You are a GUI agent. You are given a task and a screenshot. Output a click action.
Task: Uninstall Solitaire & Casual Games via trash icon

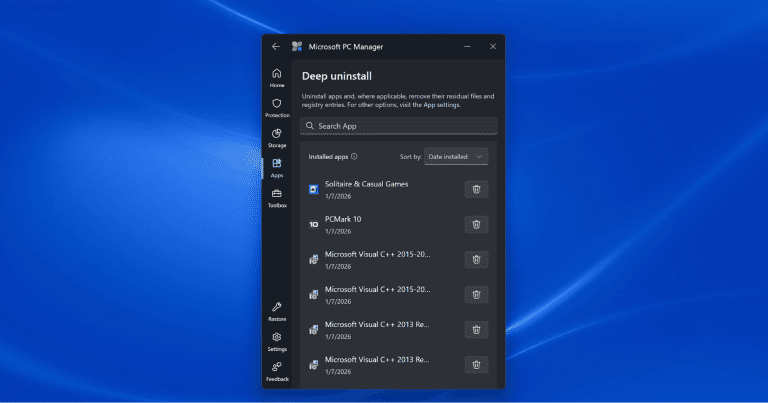click(x=476, y=189)
